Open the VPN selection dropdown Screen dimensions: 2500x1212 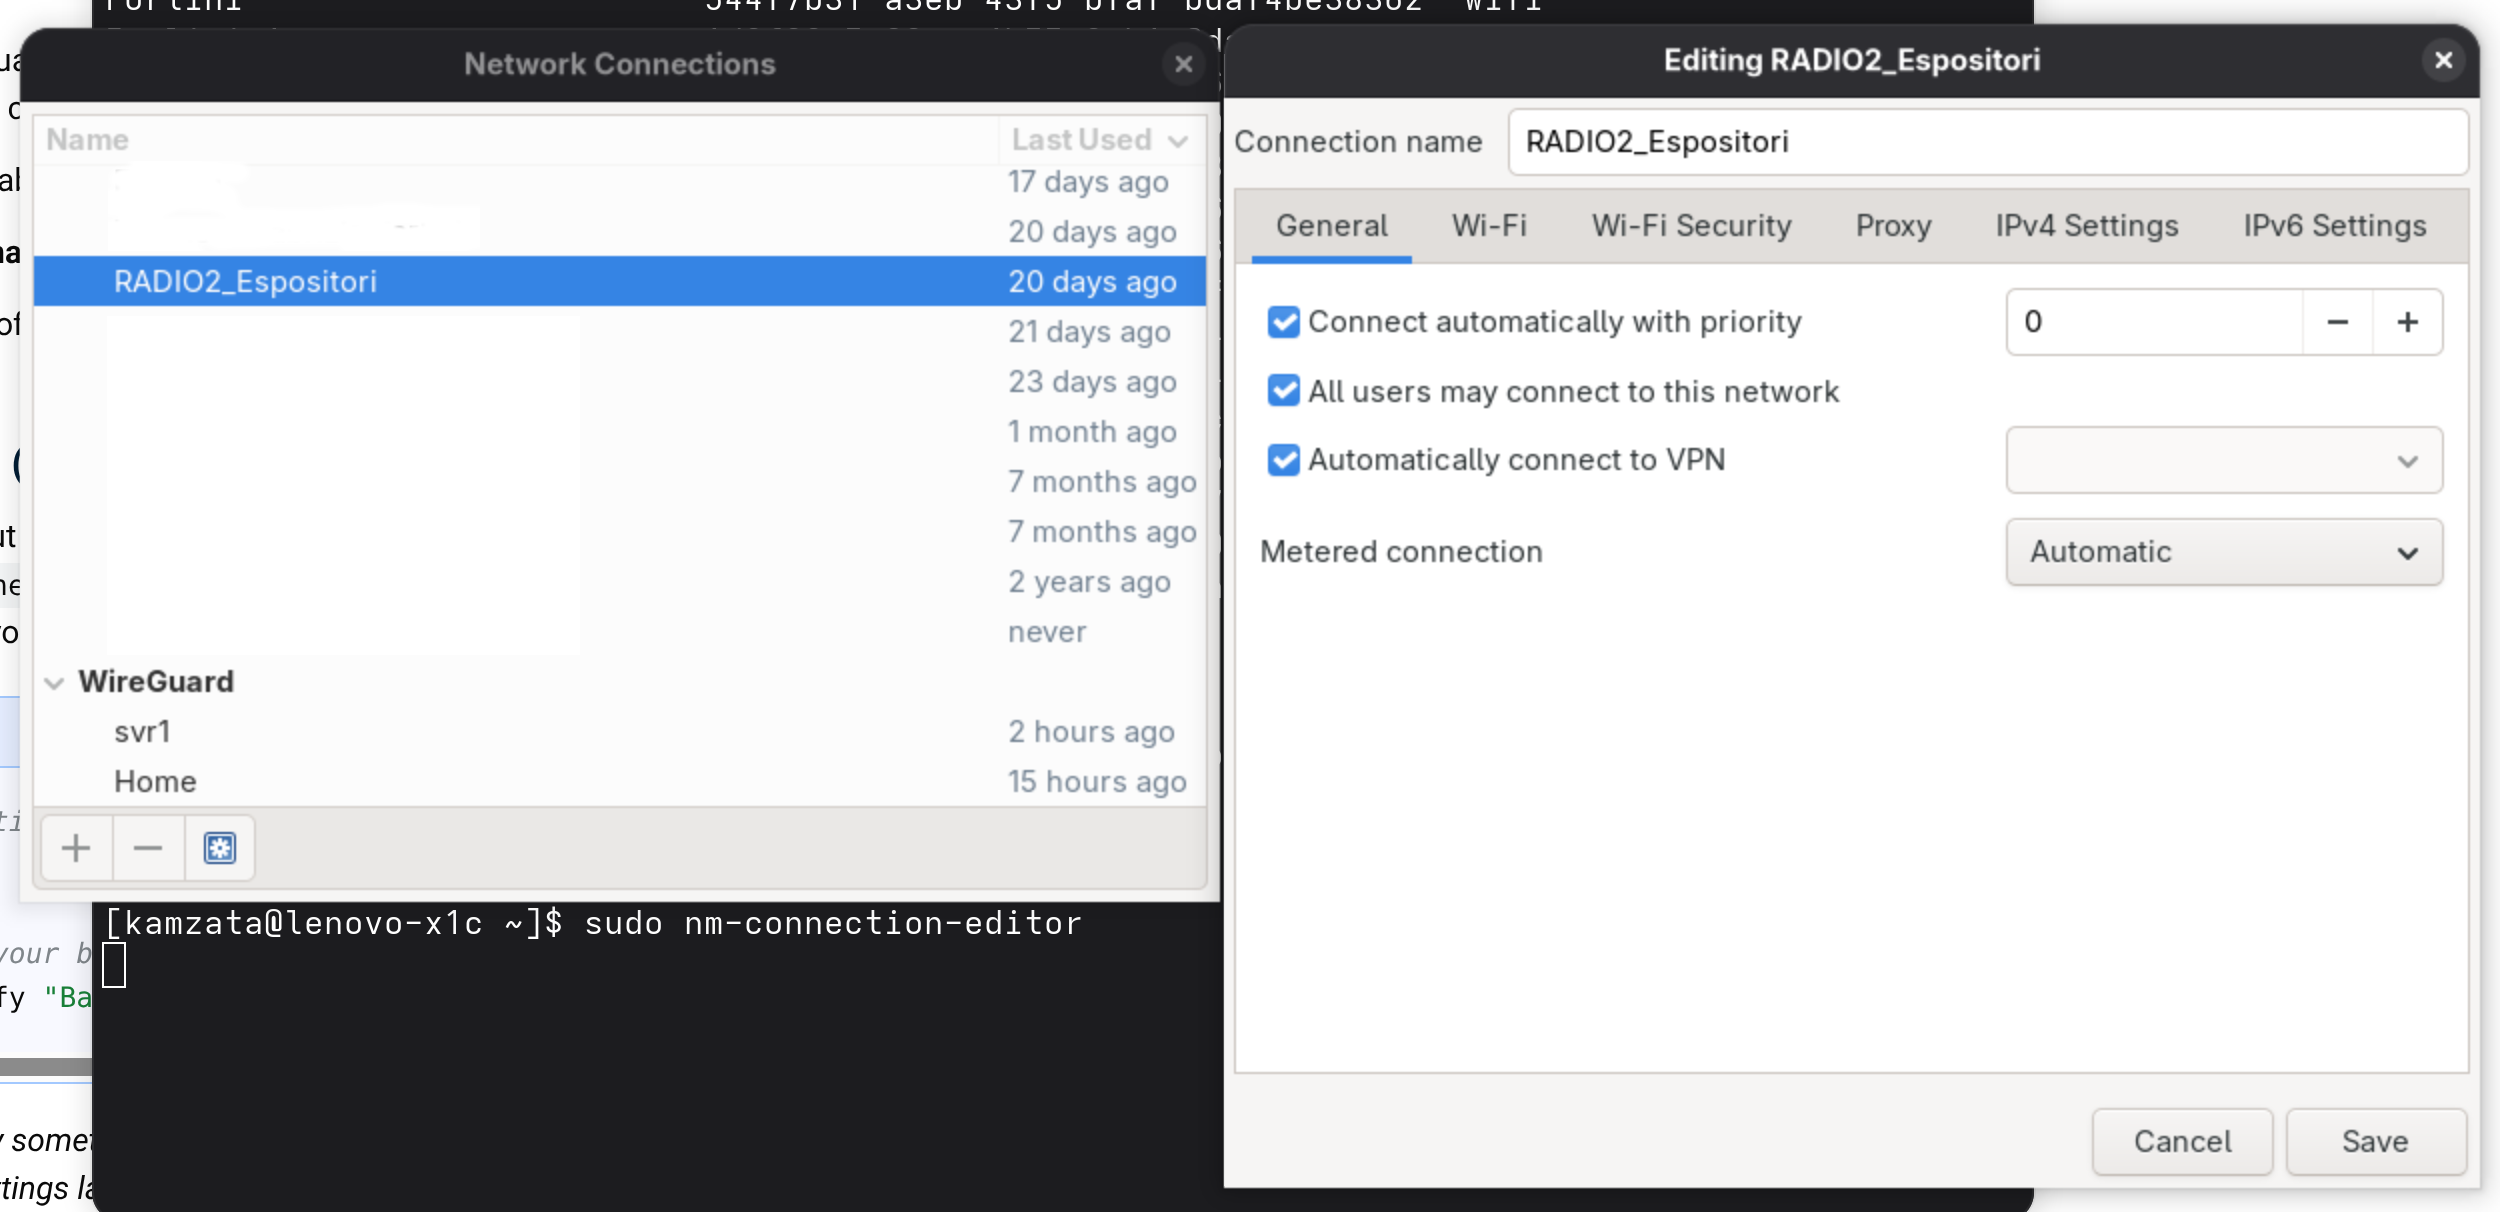pyautogui.click(x=2223, y=460)
